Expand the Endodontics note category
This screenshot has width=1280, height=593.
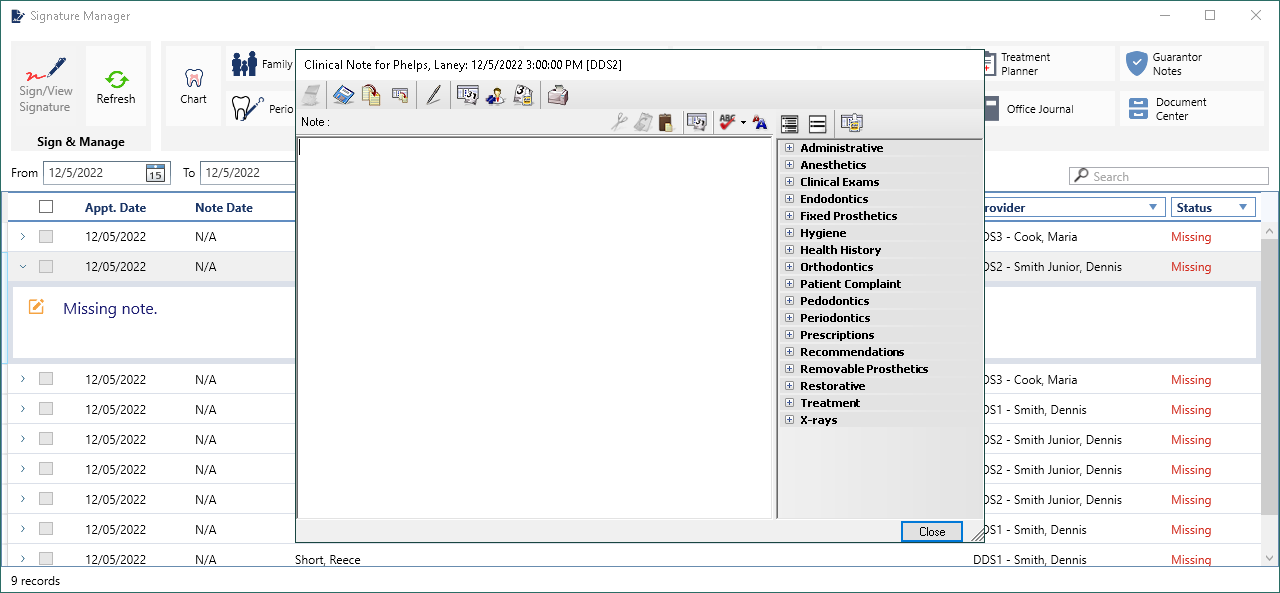(789, 198)
